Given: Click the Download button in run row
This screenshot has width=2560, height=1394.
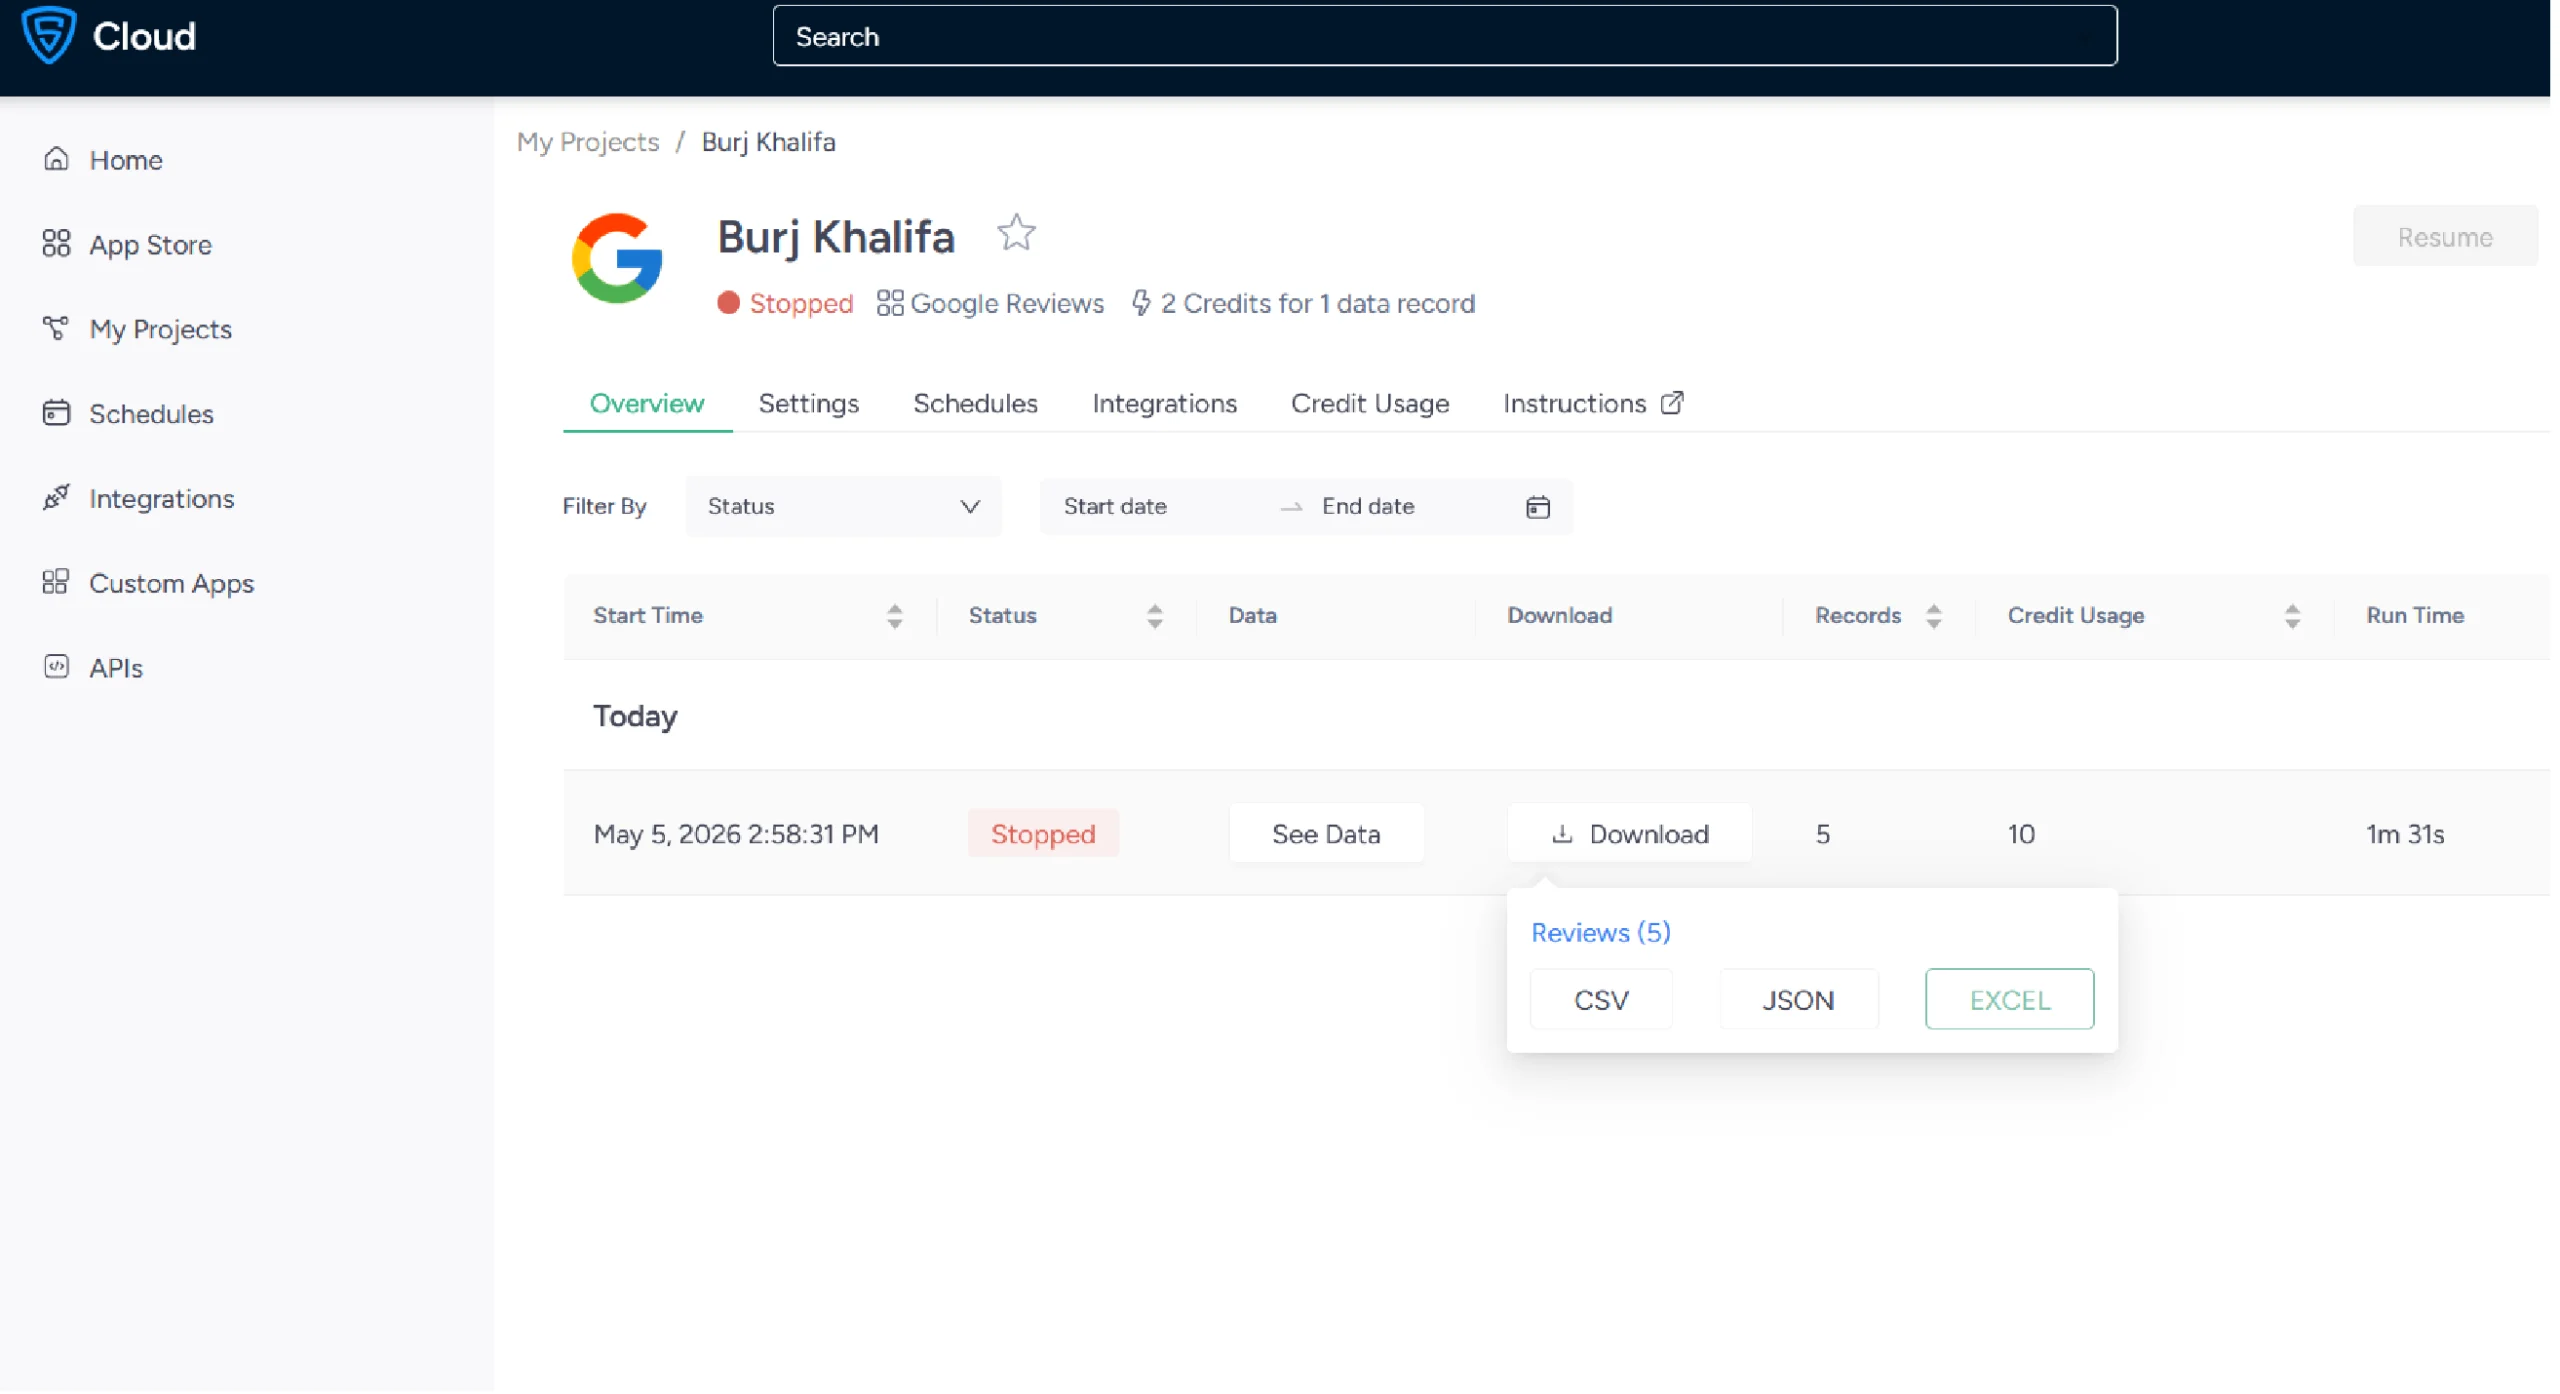Looking at the screenshot, I should coord(1628,834).
